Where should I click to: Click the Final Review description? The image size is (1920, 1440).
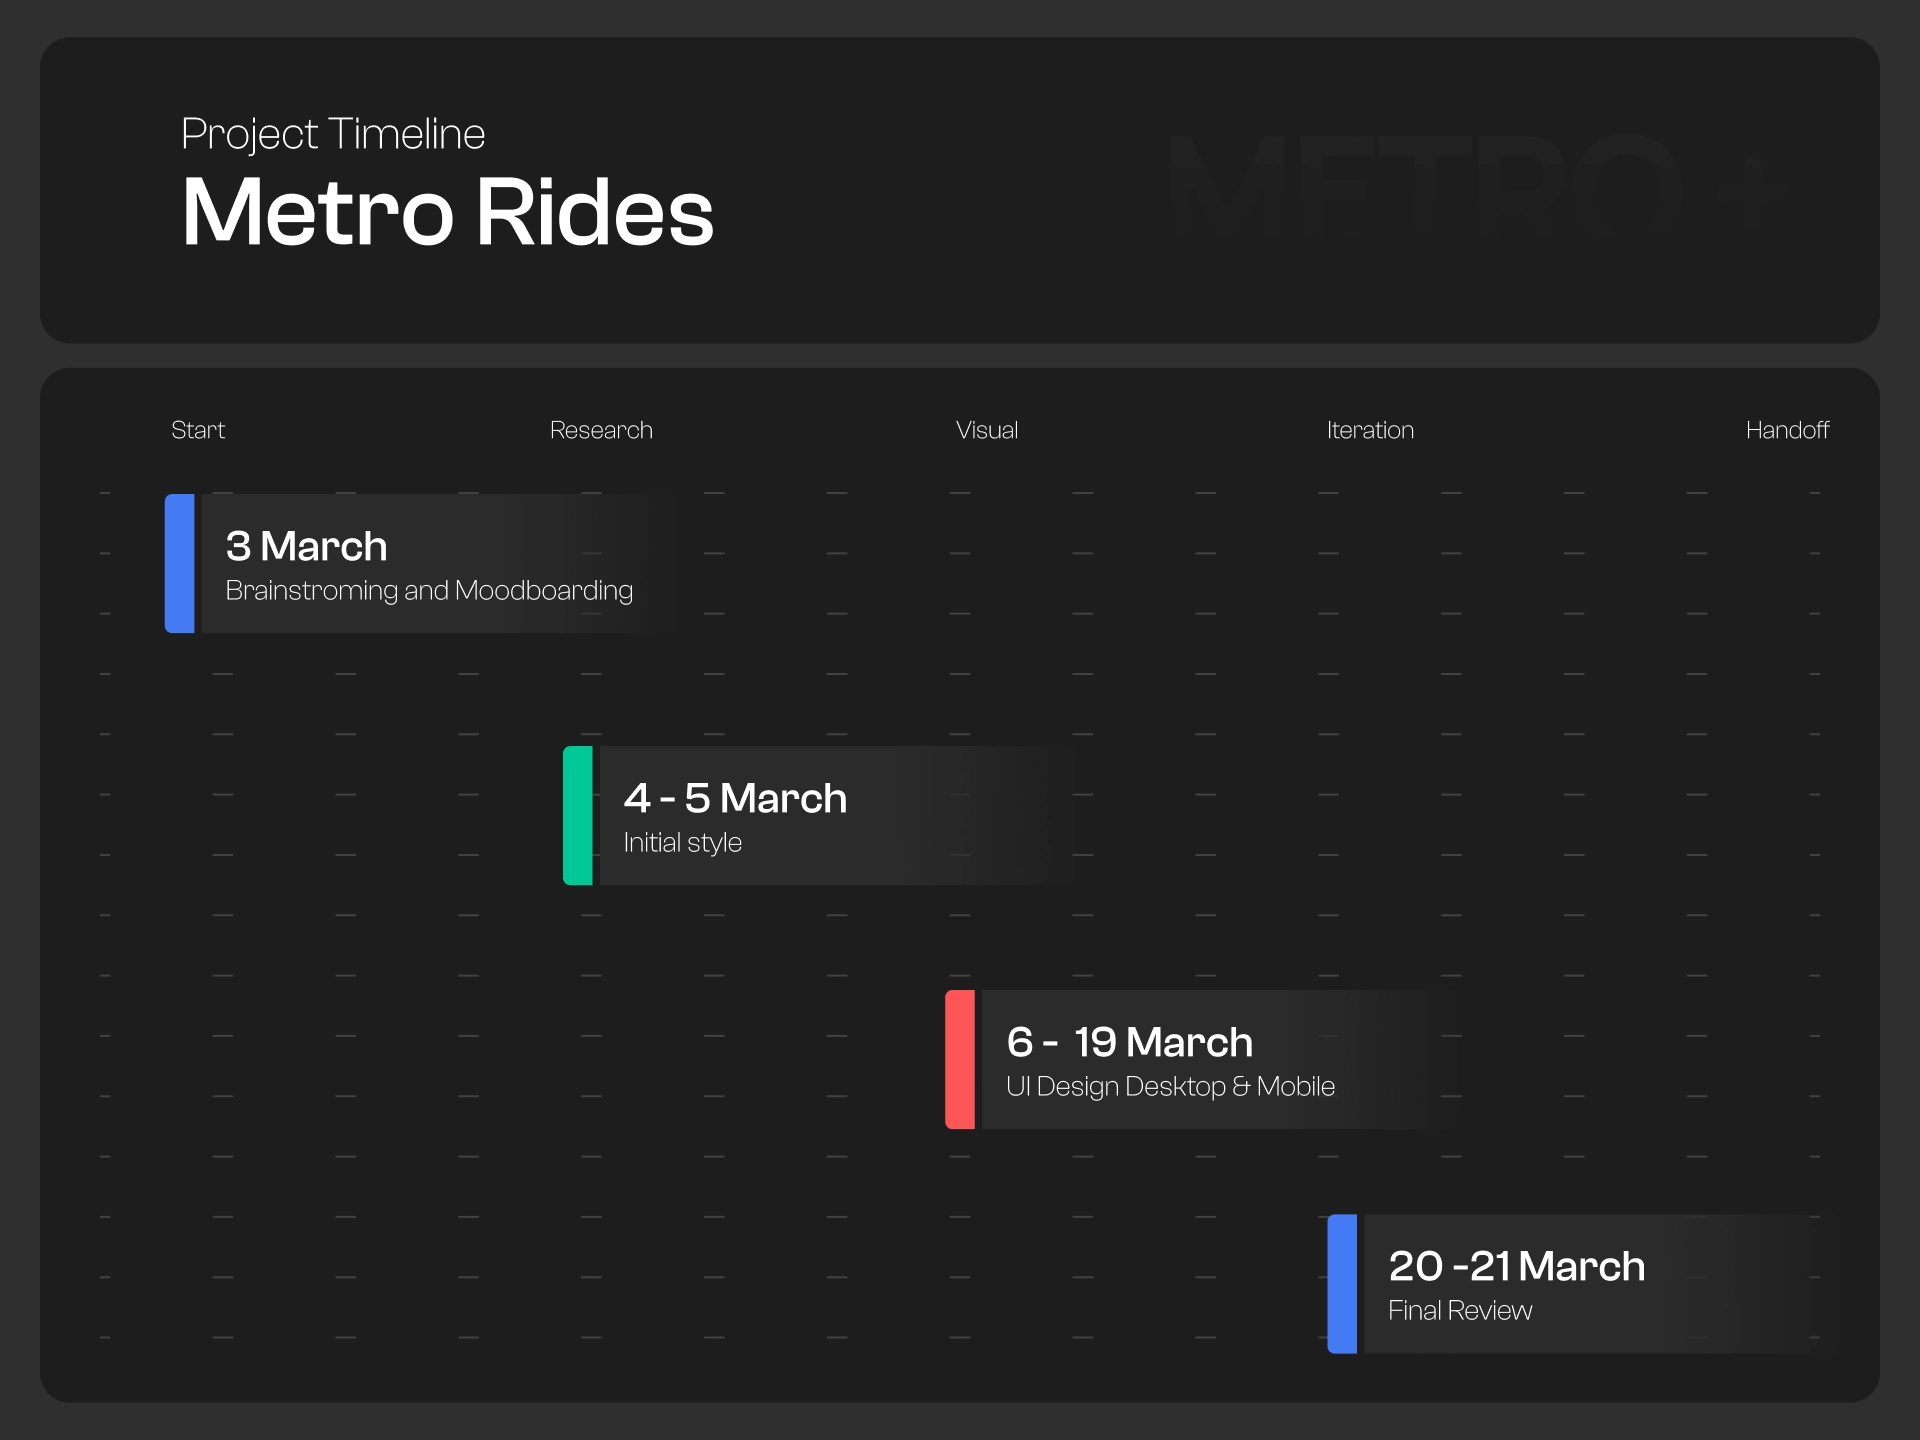click(1460, 1311)
